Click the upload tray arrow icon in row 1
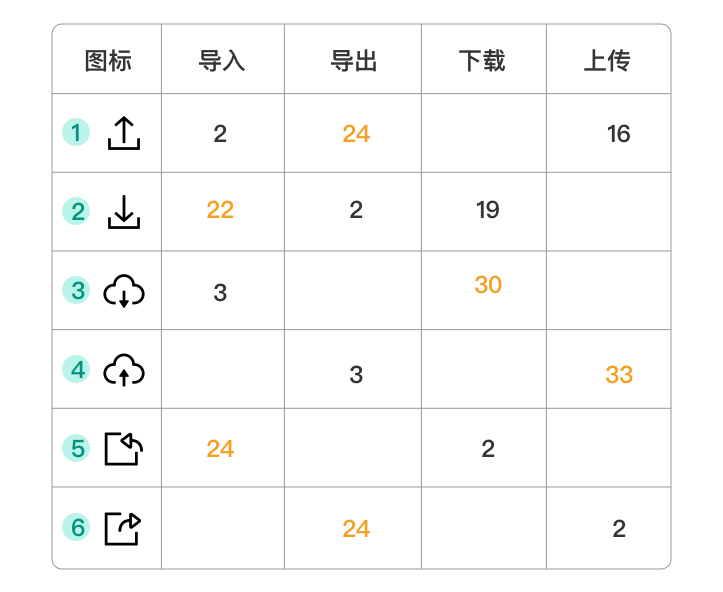 (124, 133)
